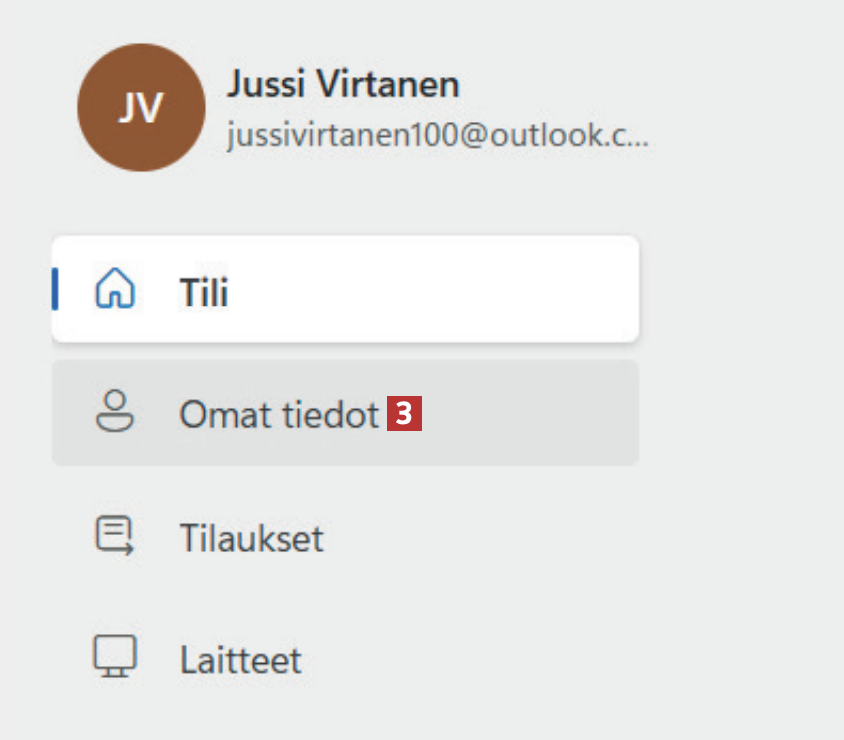
Task: Click the monitor icon beside Laitteet
Action: pos(114,658)
